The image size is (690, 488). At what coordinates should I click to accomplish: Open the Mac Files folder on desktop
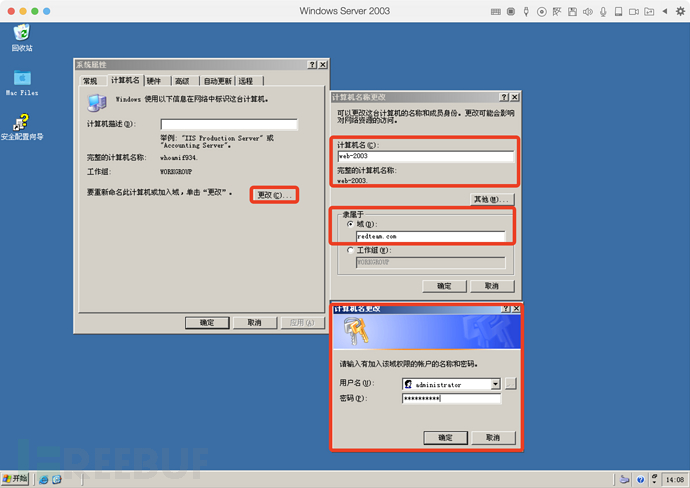click(x=22, y=83)
